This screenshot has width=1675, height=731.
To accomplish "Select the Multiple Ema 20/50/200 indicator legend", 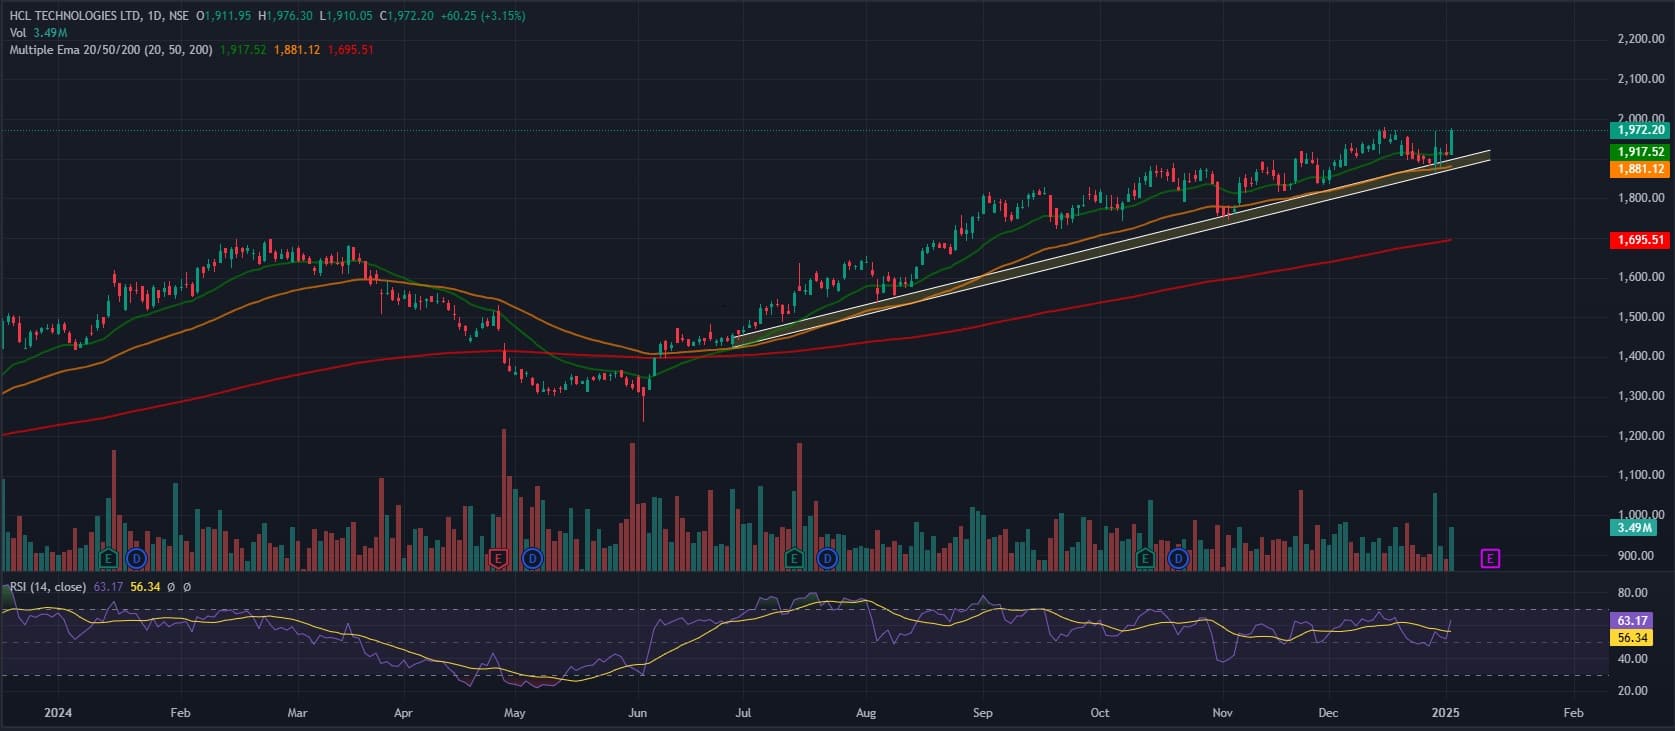I will tap(110, 49).
